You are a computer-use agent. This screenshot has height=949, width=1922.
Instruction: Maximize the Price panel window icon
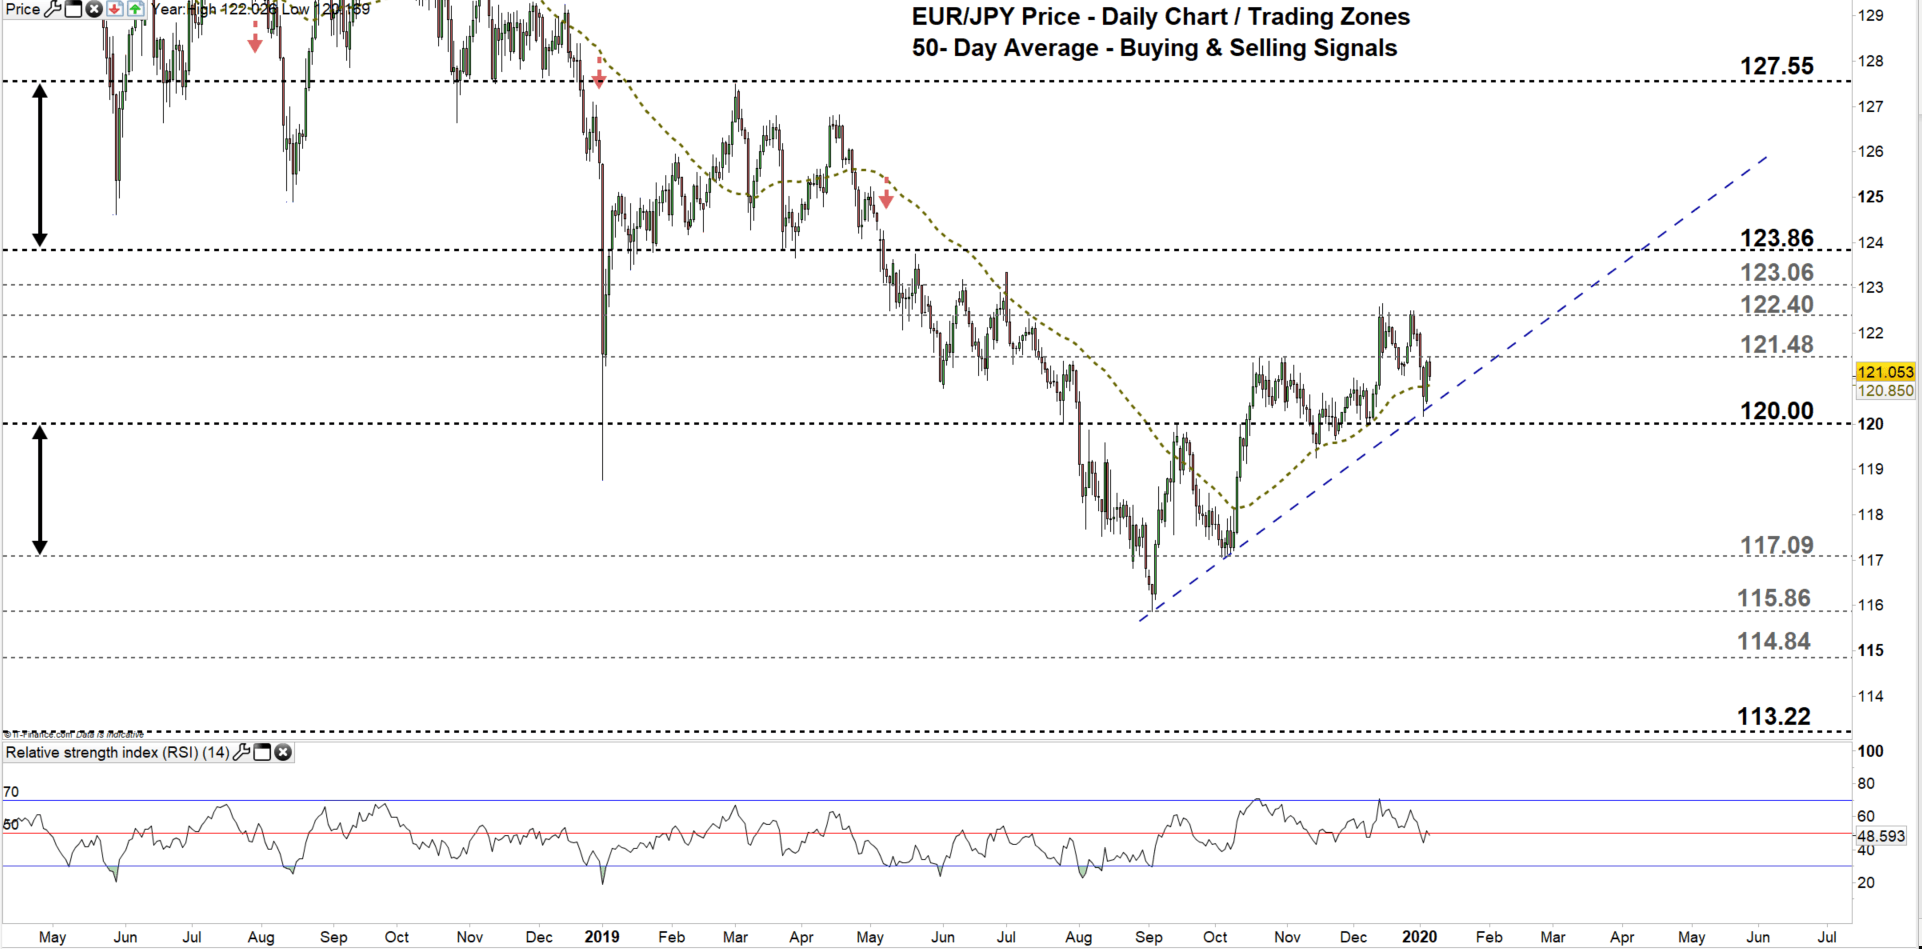tap(73, 9)
